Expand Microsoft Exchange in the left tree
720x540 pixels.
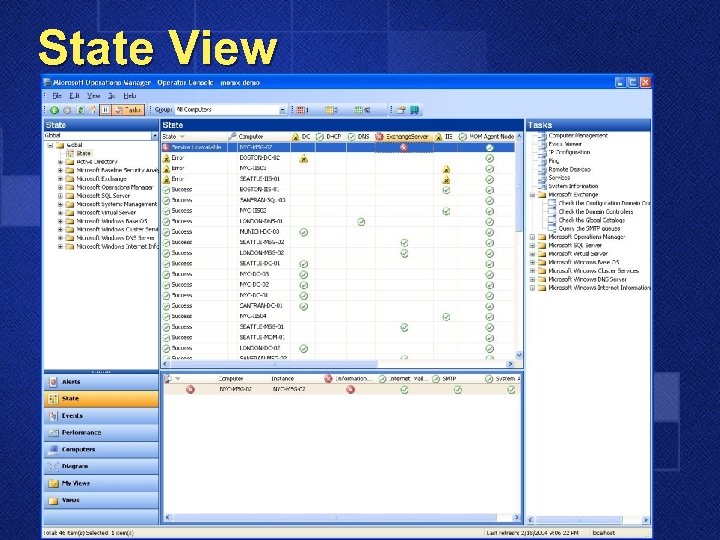click(60, 179)
